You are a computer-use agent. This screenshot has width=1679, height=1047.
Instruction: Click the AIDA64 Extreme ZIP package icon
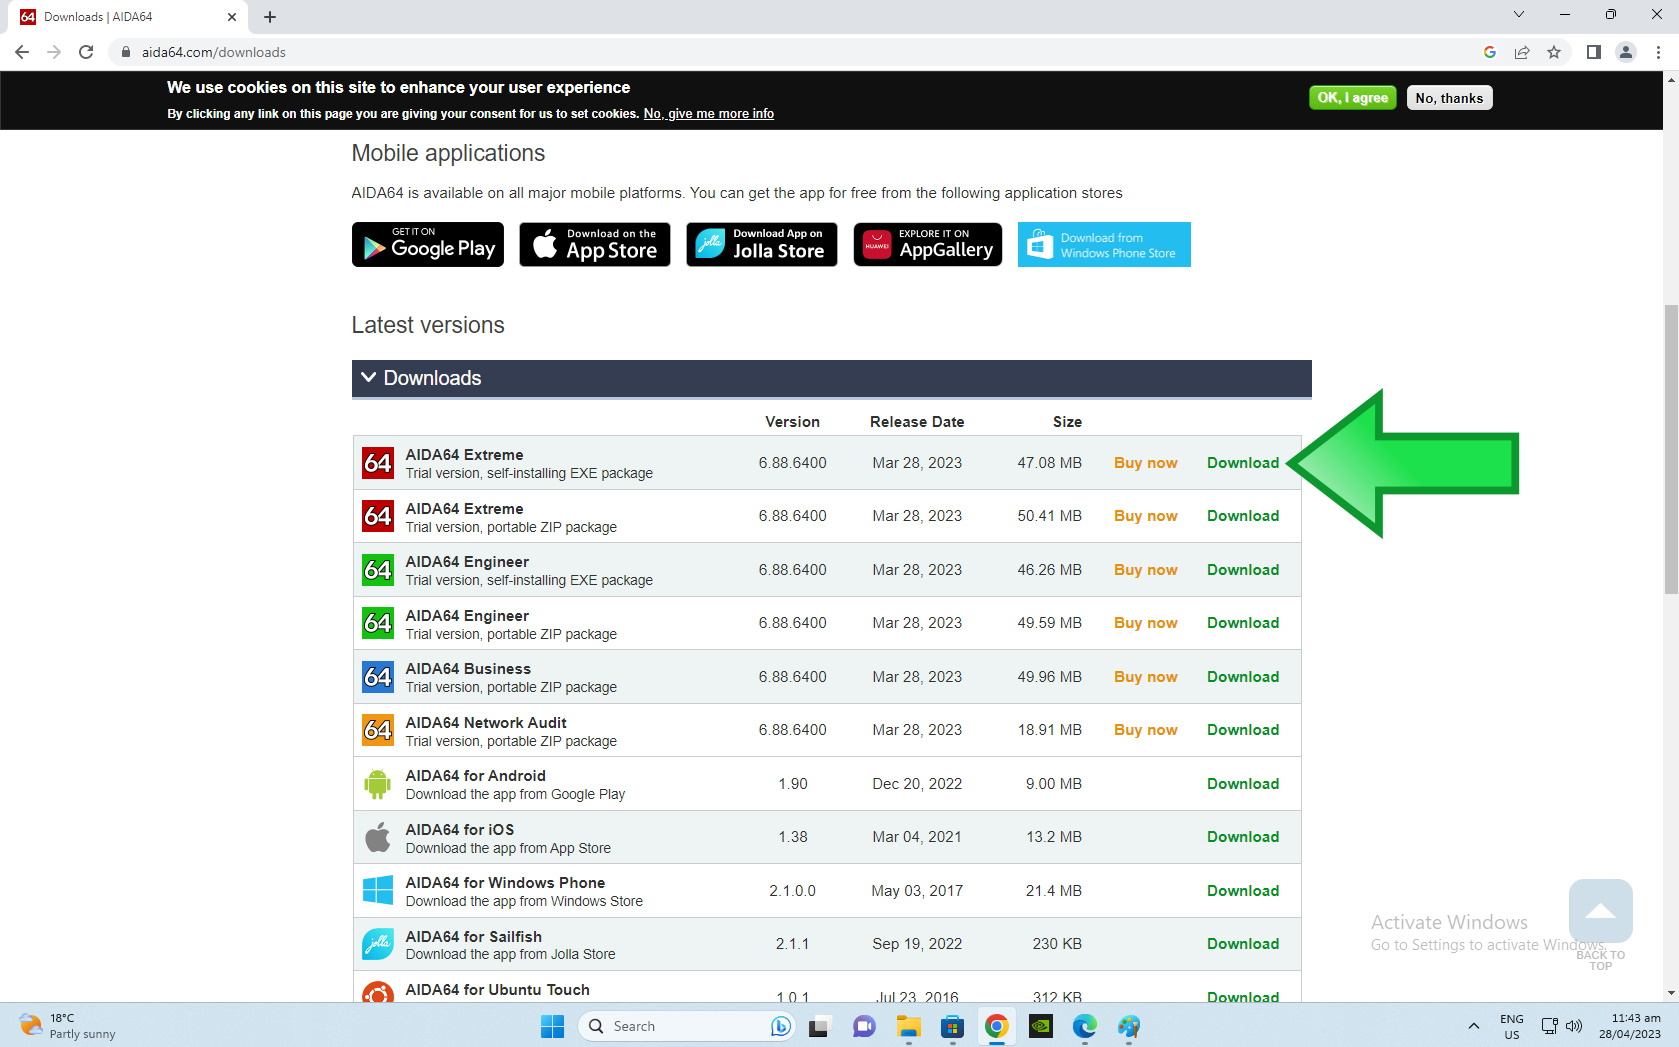point(377,516)
